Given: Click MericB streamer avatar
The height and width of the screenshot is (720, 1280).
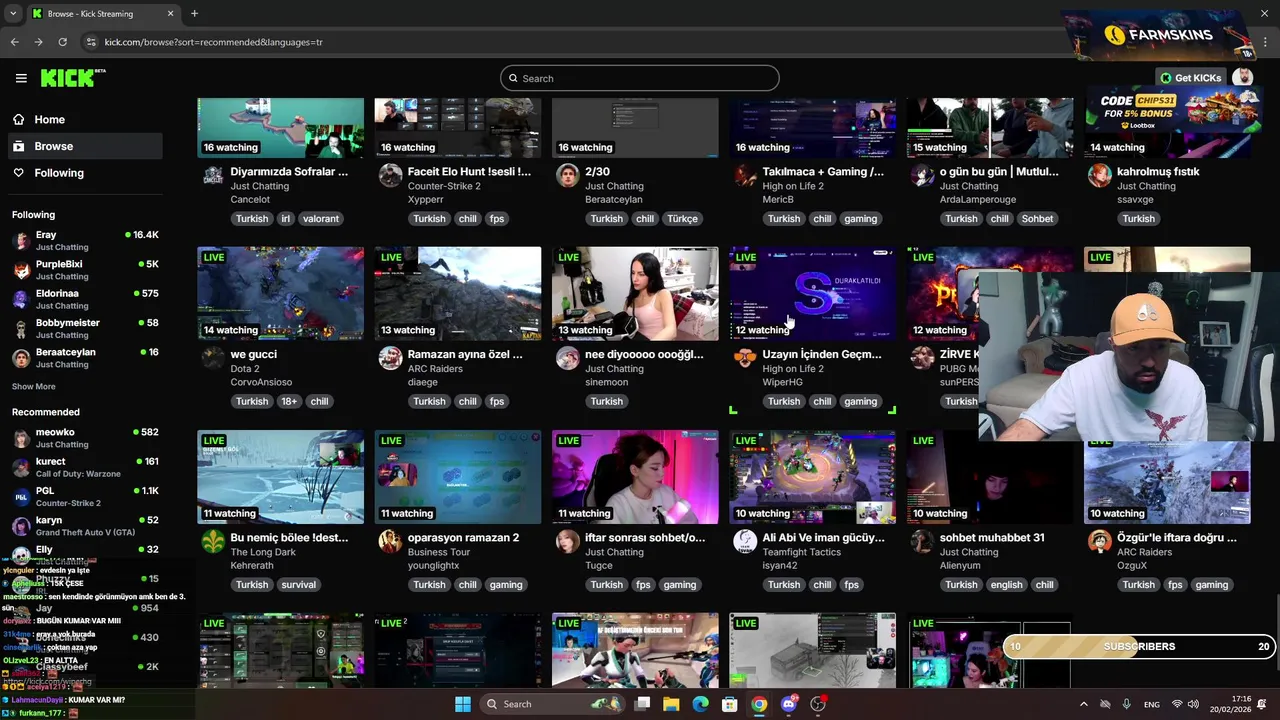Looking at the screenshot, I should point(745,176).
